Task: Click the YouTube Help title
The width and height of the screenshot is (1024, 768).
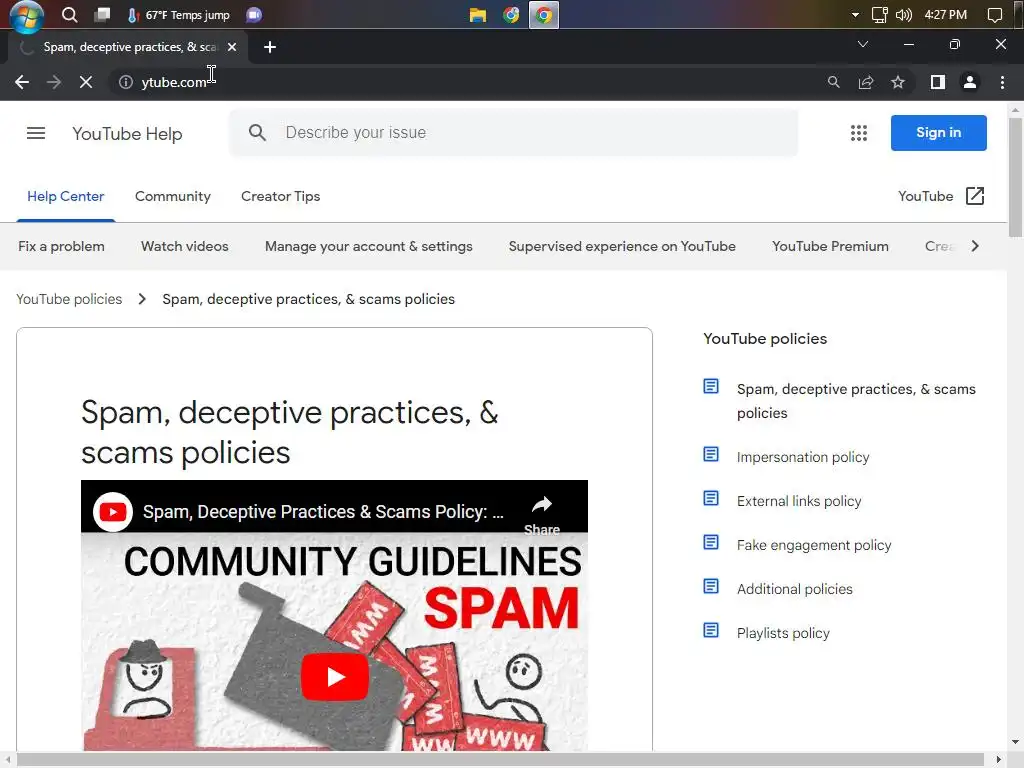Action: [x=127, y=134]
